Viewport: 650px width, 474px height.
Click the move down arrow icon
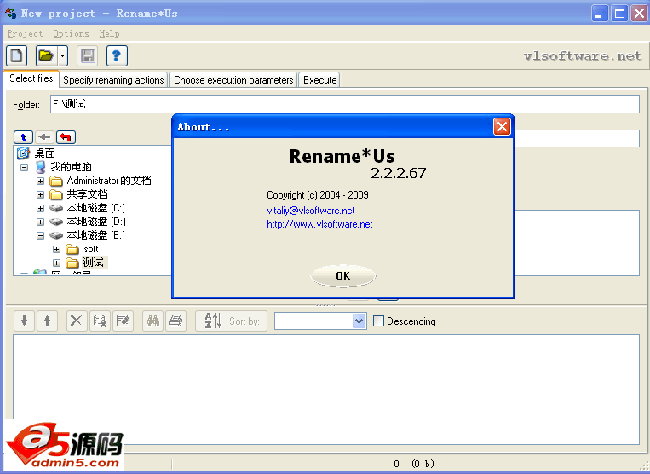tap(24, 321)
